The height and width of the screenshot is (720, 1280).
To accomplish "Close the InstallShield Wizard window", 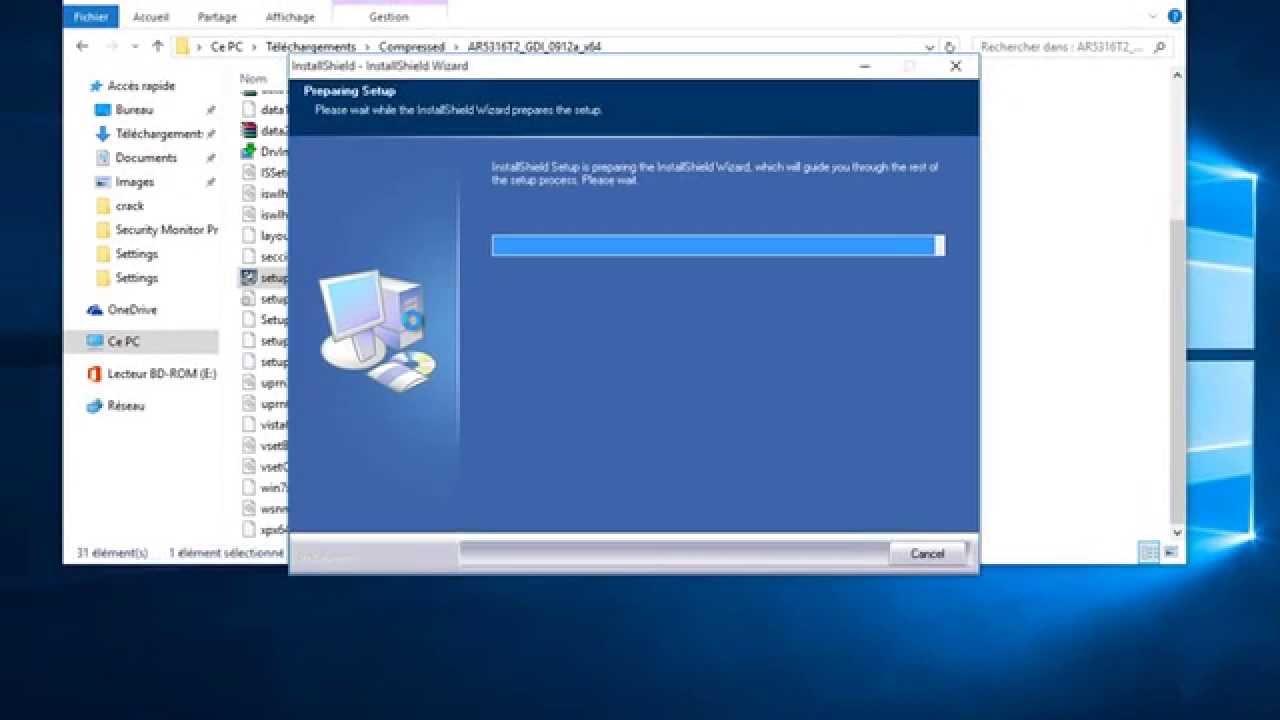I will tap(955, 66).
